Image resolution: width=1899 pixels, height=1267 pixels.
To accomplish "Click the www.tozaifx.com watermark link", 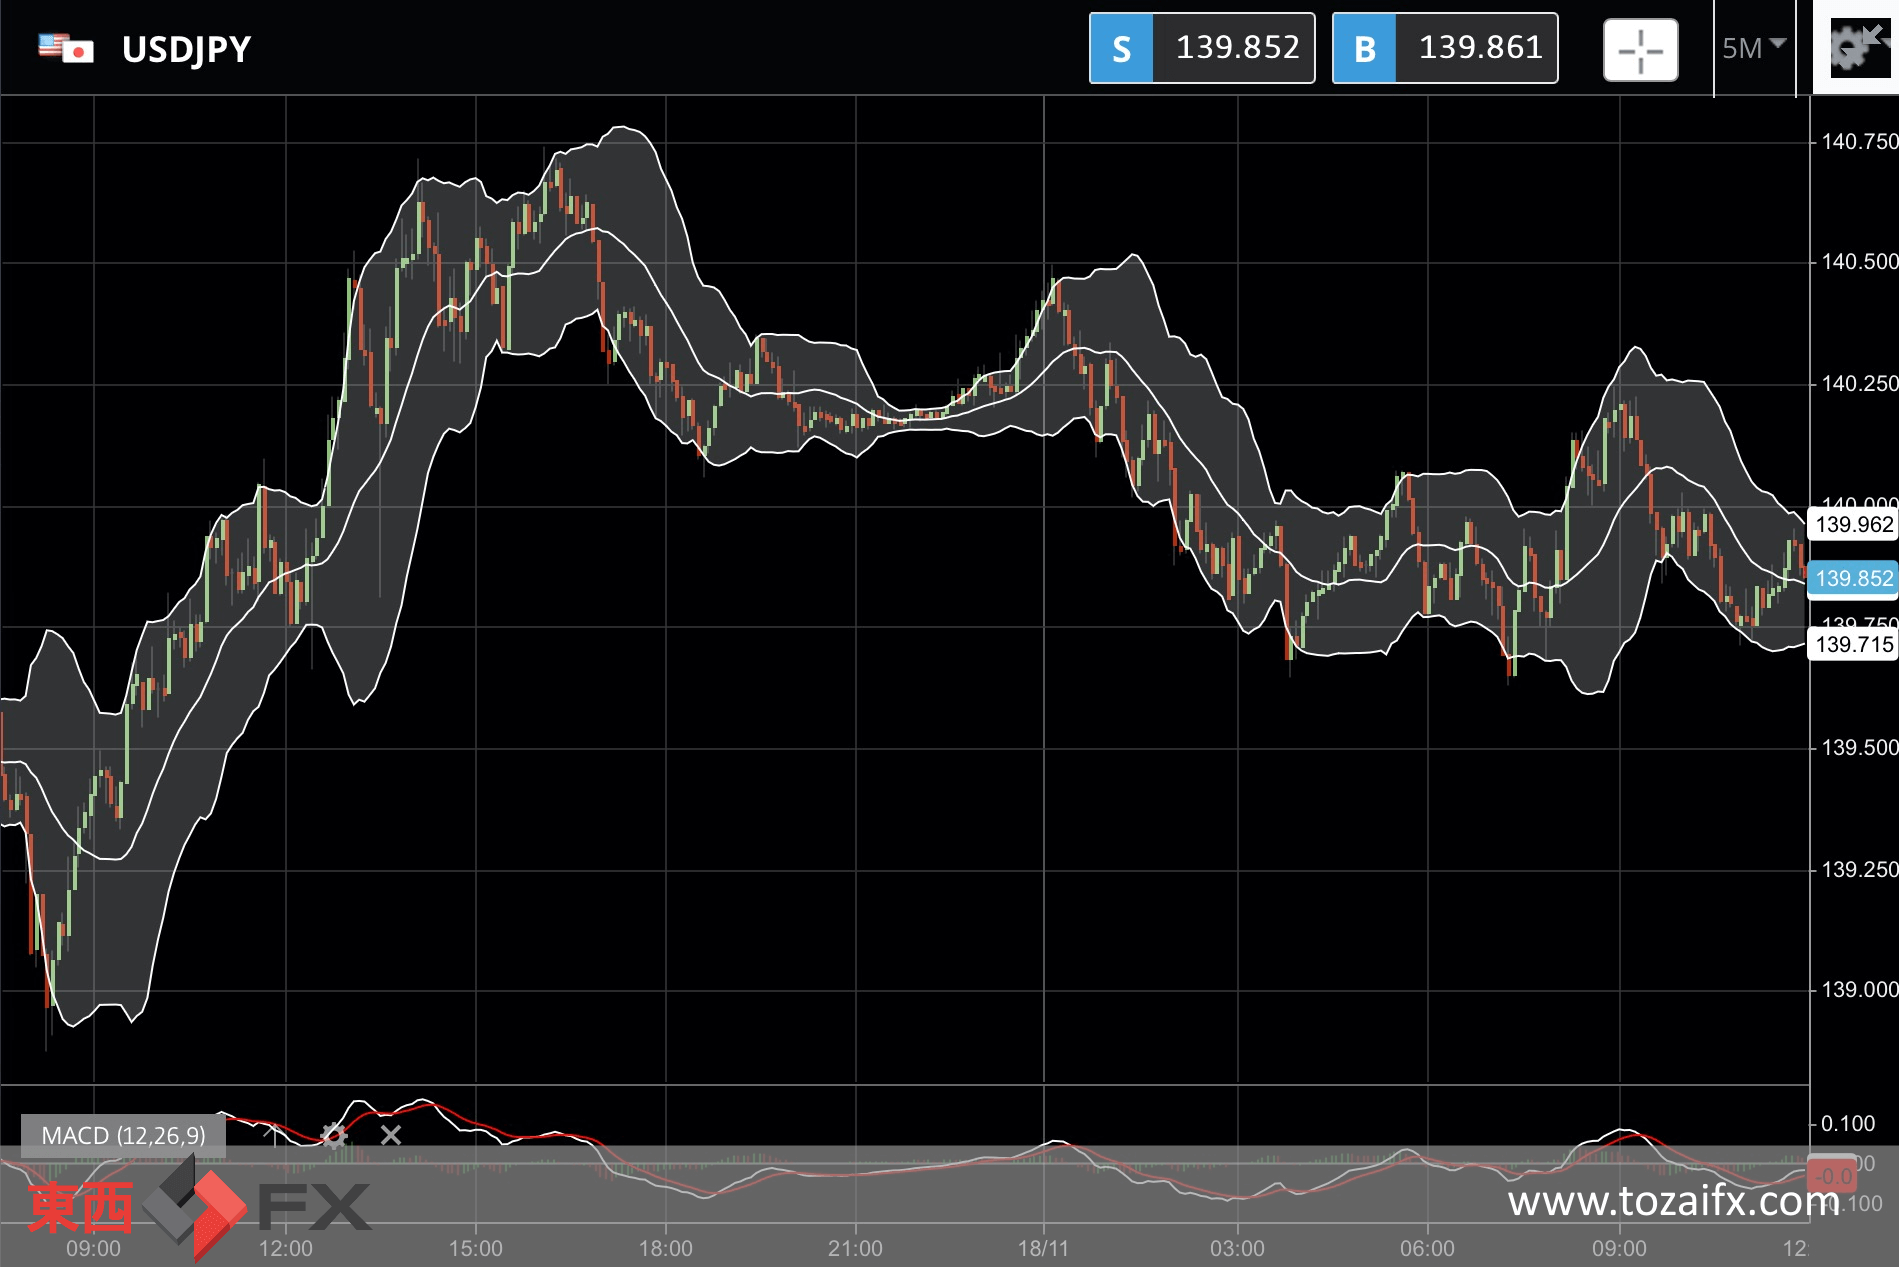I will point(1672,1201).
